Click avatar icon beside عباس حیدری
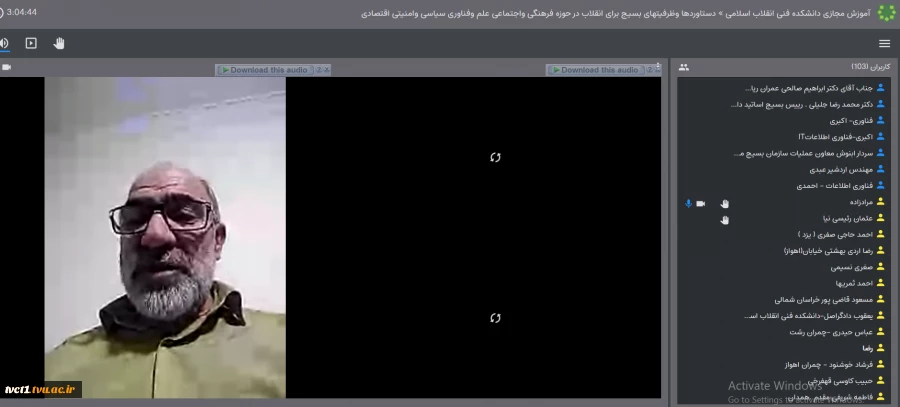Screen dimensions: 900x407 pos(880,332)
